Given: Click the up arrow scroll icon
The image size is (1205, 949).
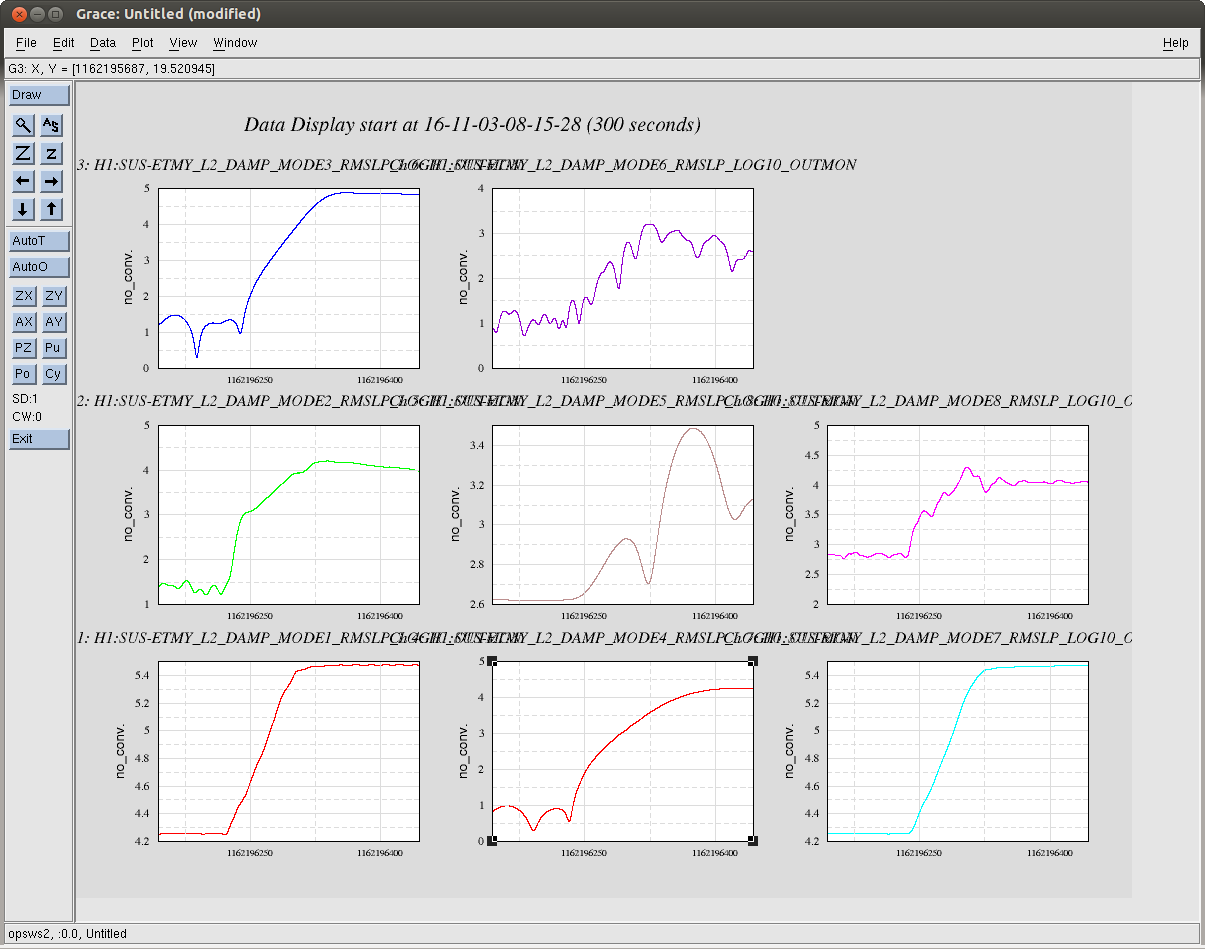Looking at the screenshot, I should coord(52,209).
